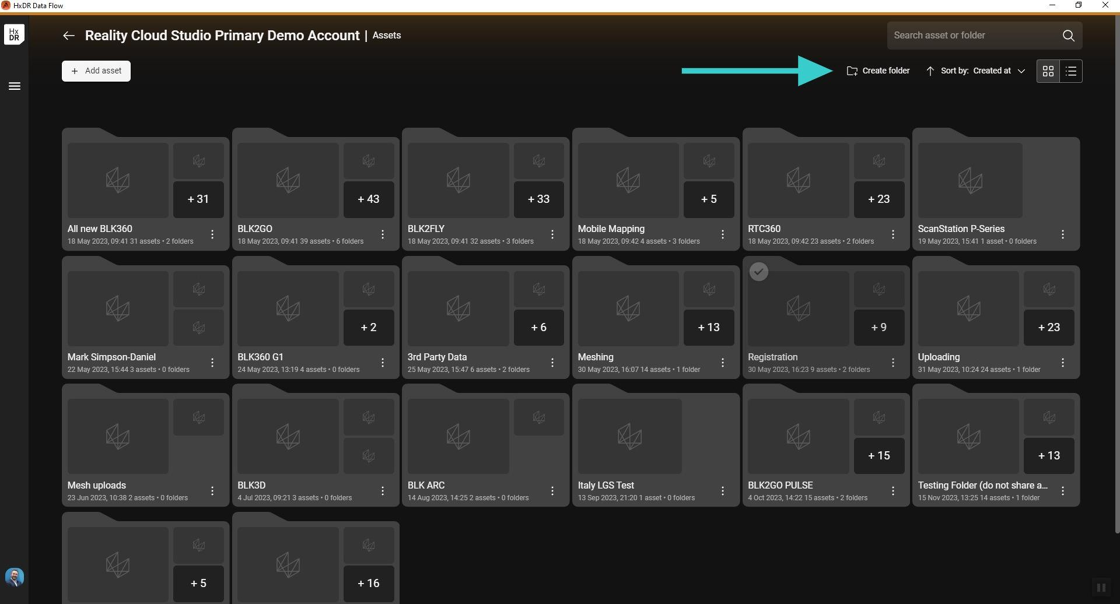Open three-dot menu for BLK ARC folder

pyautogui.click(x=553, y=490)
